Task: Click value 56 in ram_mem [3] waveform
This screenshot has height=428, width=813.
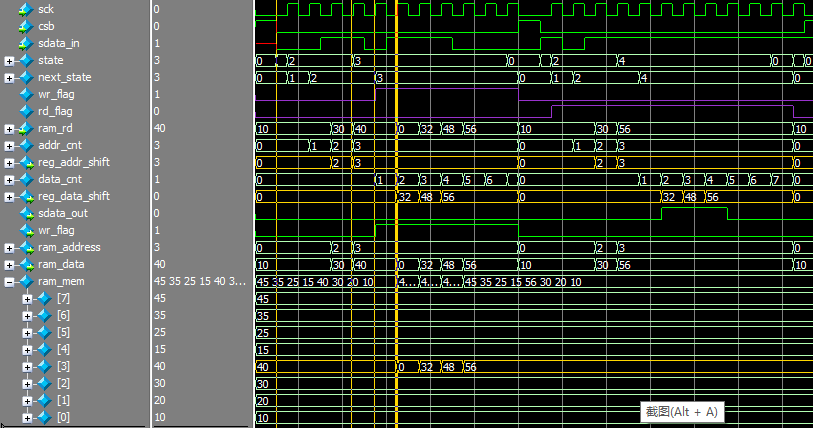Action: point(470,367)
